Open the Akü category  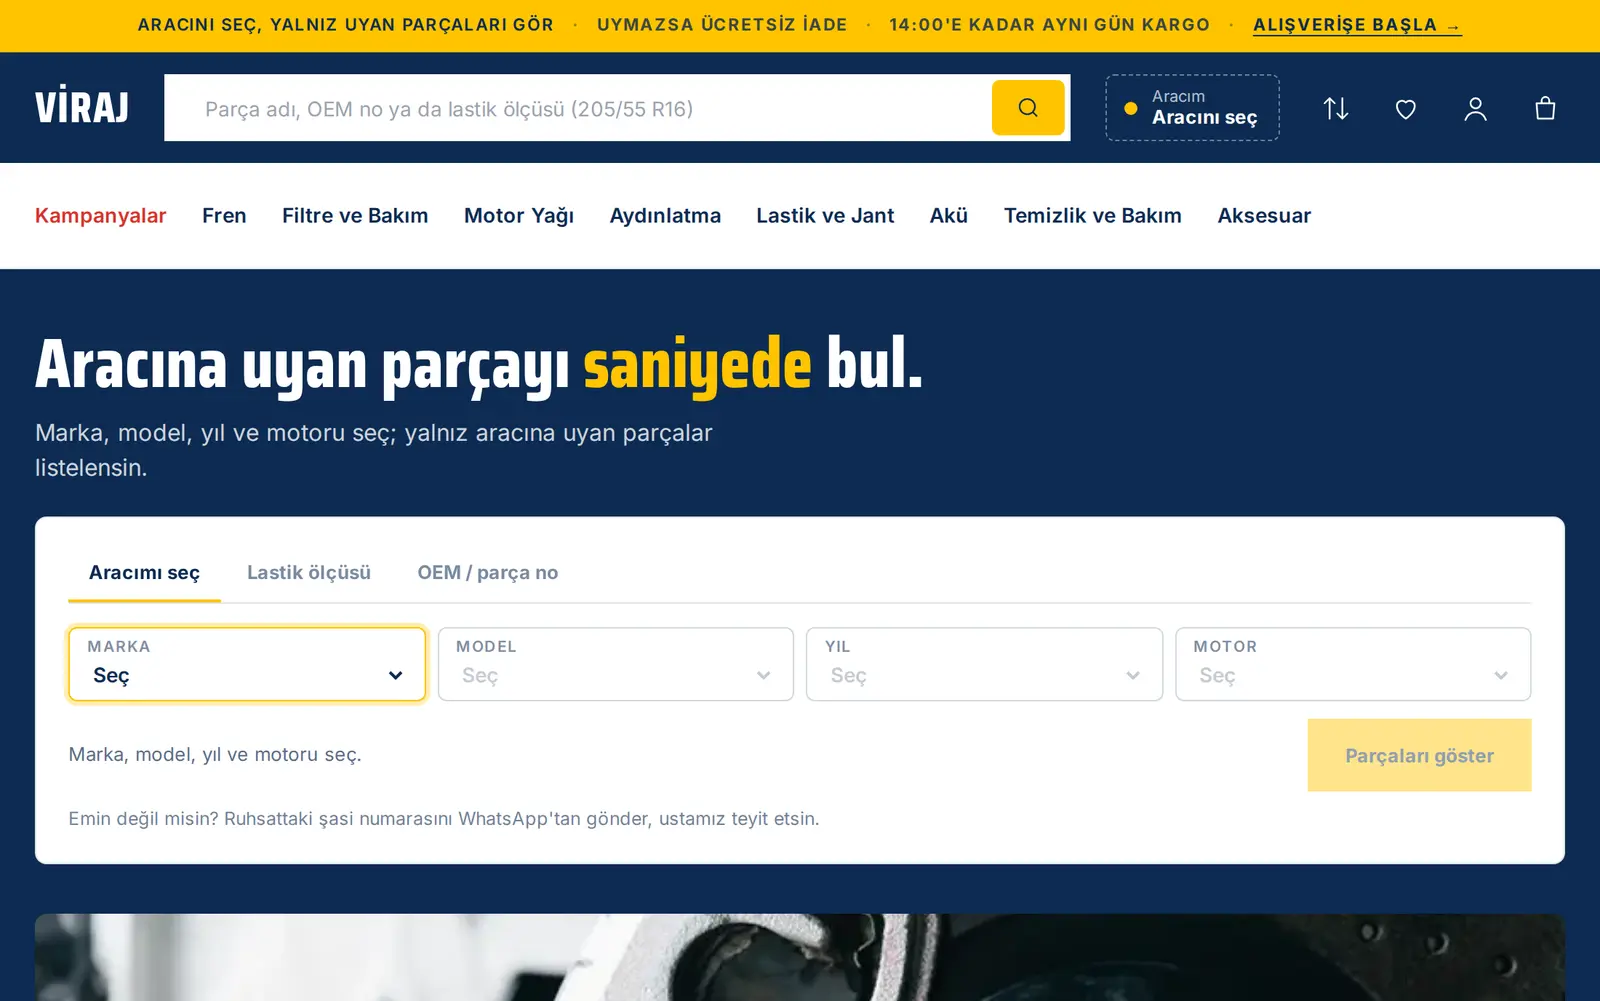949,216
